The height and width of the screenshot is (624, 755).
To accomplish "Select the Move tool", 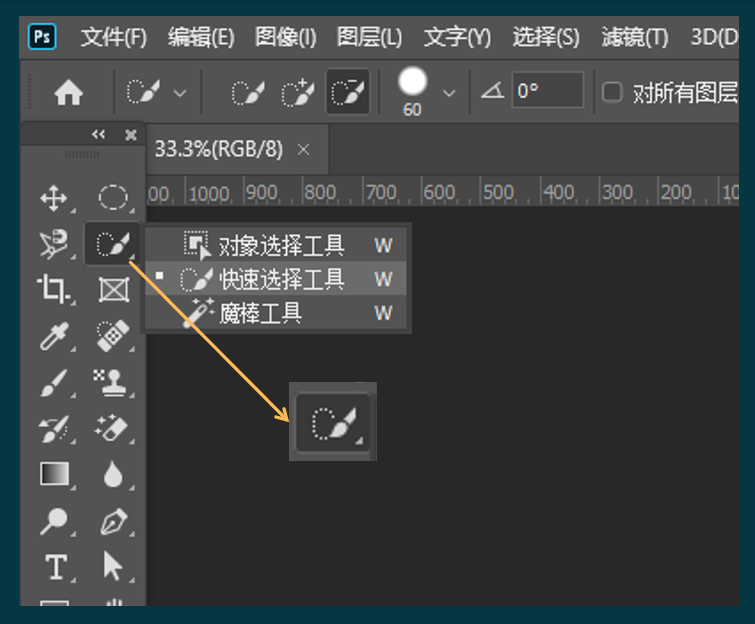I will (53, 198).
